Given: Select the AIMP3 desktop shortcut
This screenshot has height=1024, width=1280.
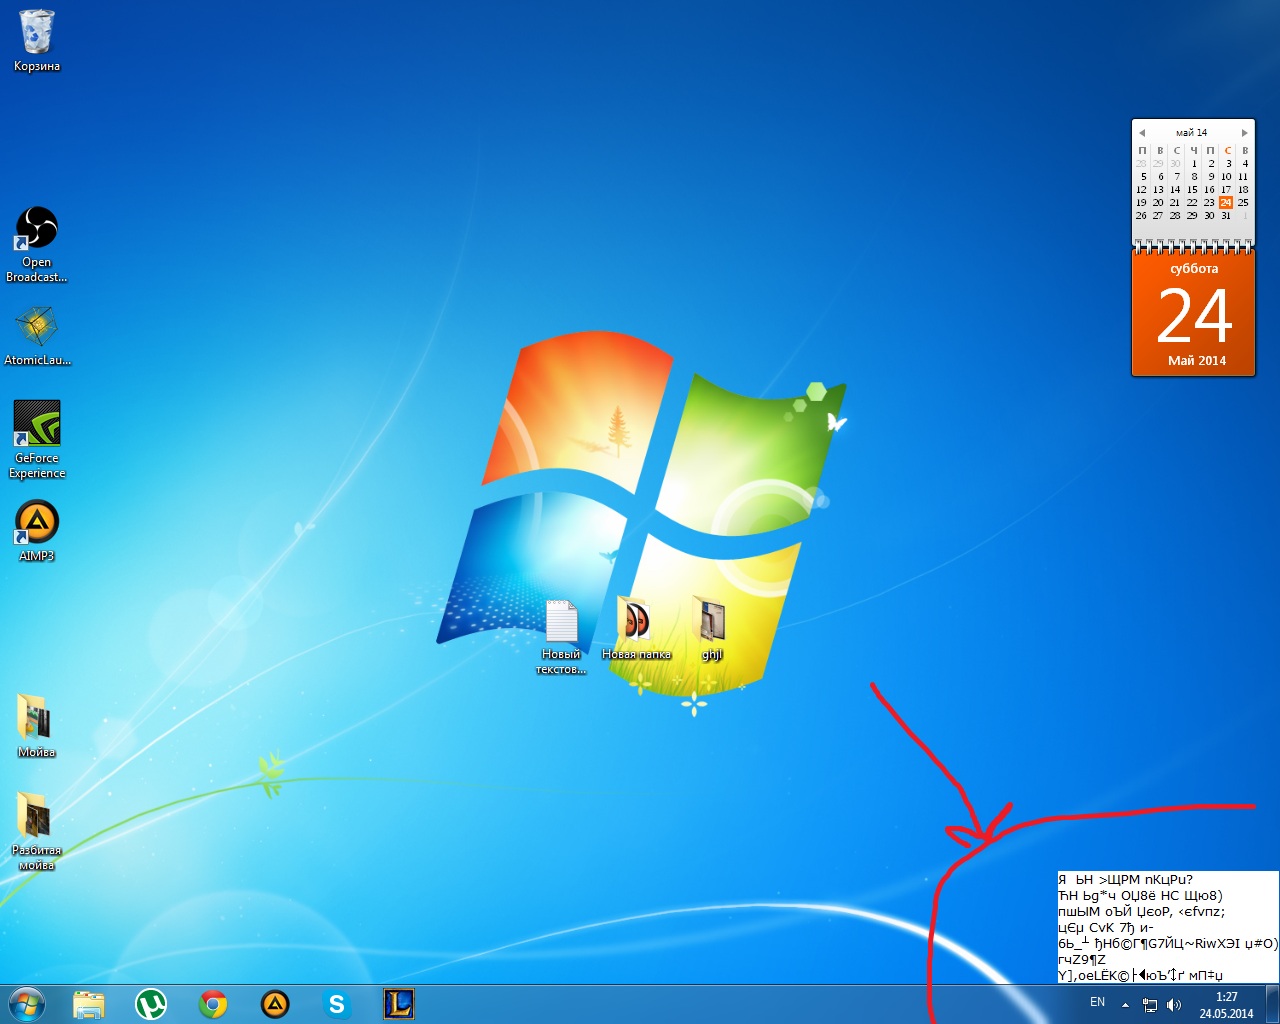Looking at the screenshot, I should (37, 530).
